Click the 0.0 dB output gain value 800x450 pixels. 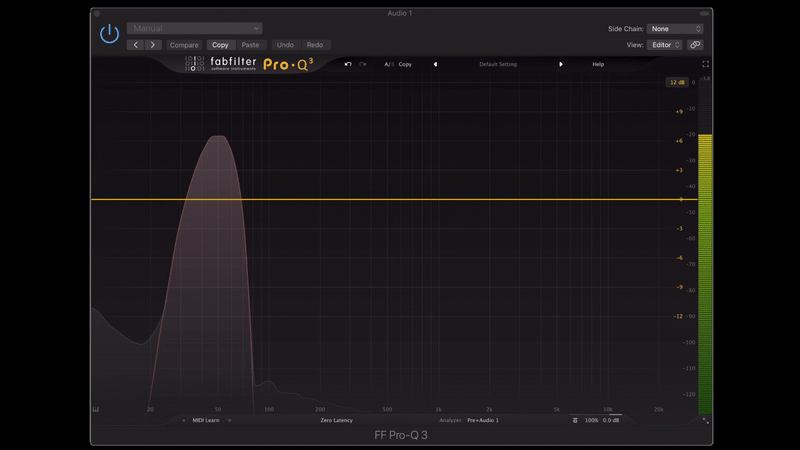click(611, 420)
